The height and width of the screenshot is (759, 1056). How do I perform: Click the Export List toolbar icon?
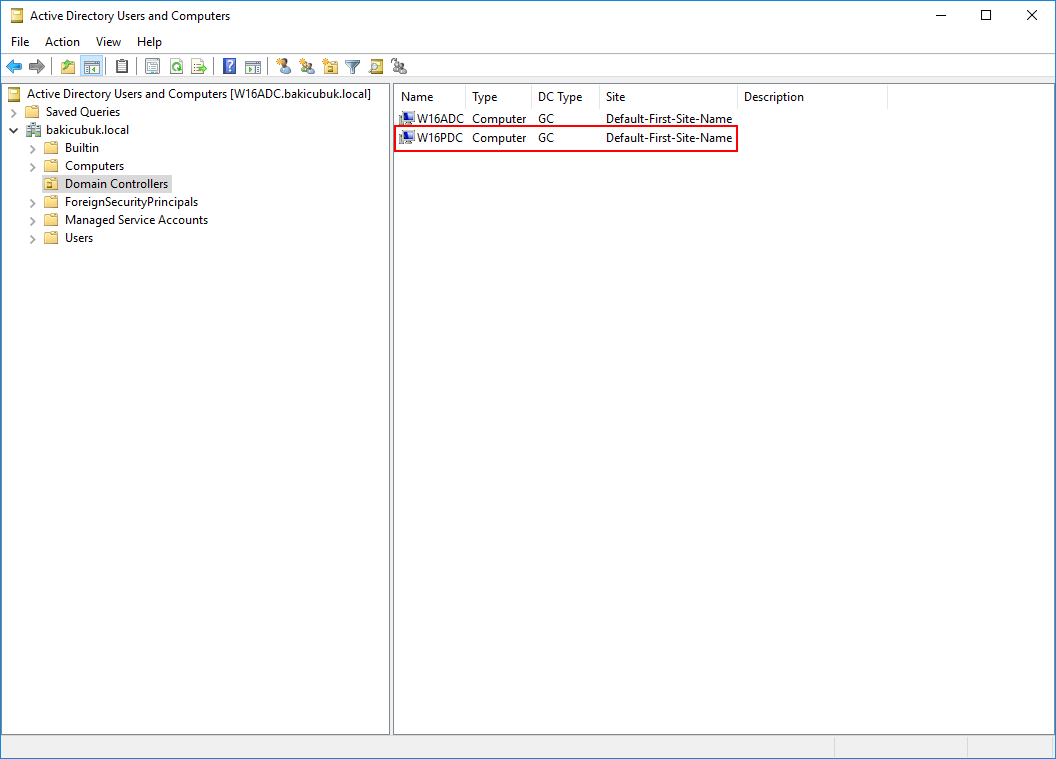(199, 67)
